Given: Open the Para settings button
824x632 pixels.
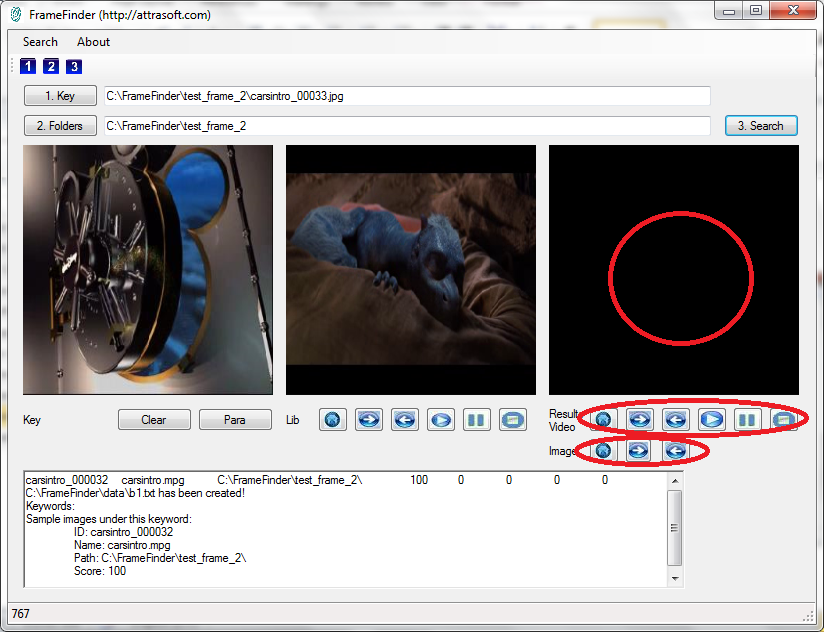Looking at the screenshot, I should point(235,420).
